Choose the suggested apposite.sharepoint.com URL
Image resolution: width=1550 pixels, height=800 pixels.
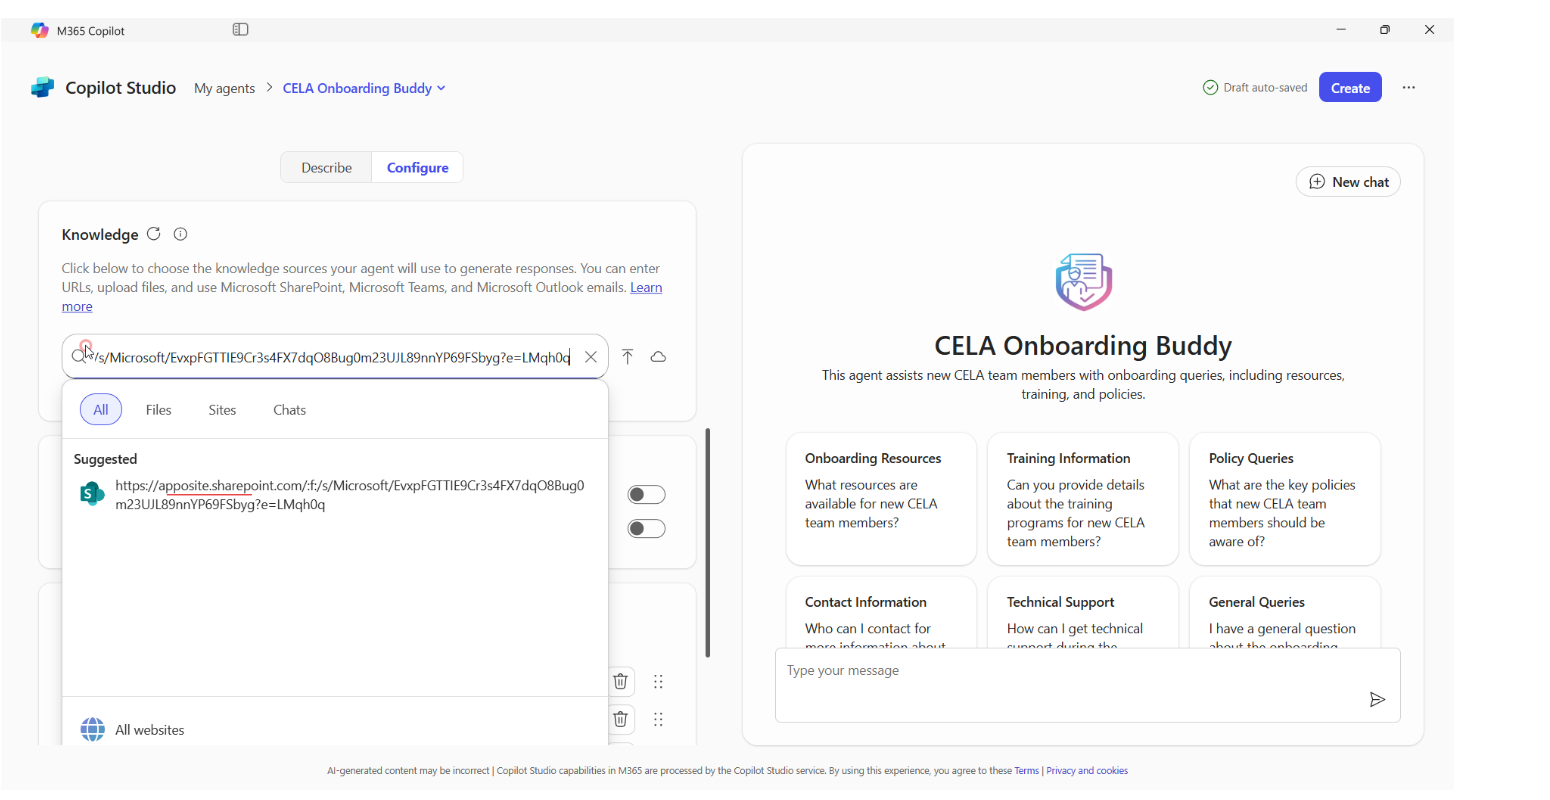point(335,495)
